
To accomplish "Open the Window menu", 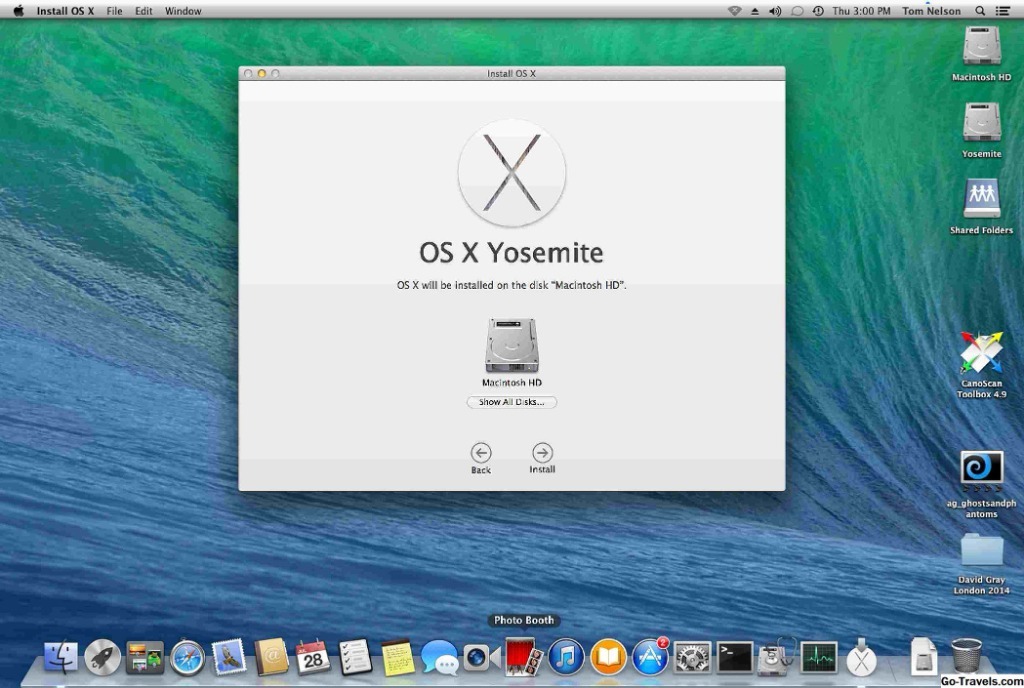I will (x=183, y=11).
